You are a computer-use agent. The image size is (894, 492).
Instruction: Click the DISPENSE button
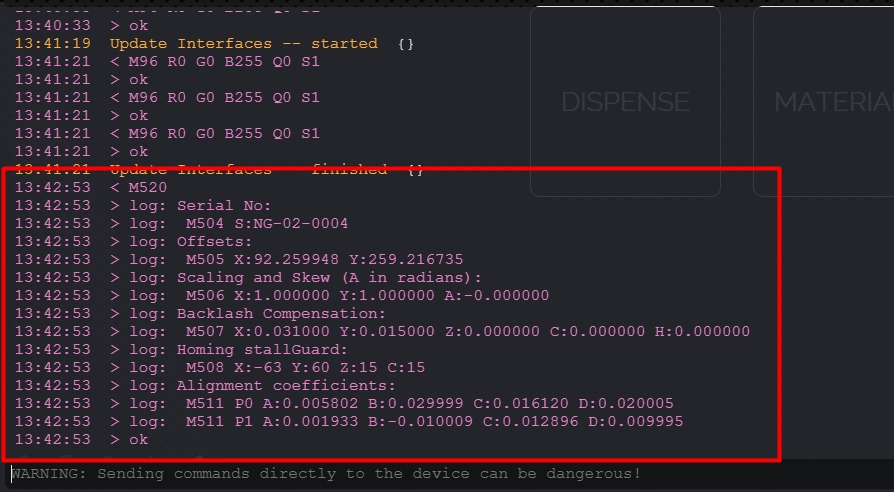pyautogui.click(x=624, y=102)
